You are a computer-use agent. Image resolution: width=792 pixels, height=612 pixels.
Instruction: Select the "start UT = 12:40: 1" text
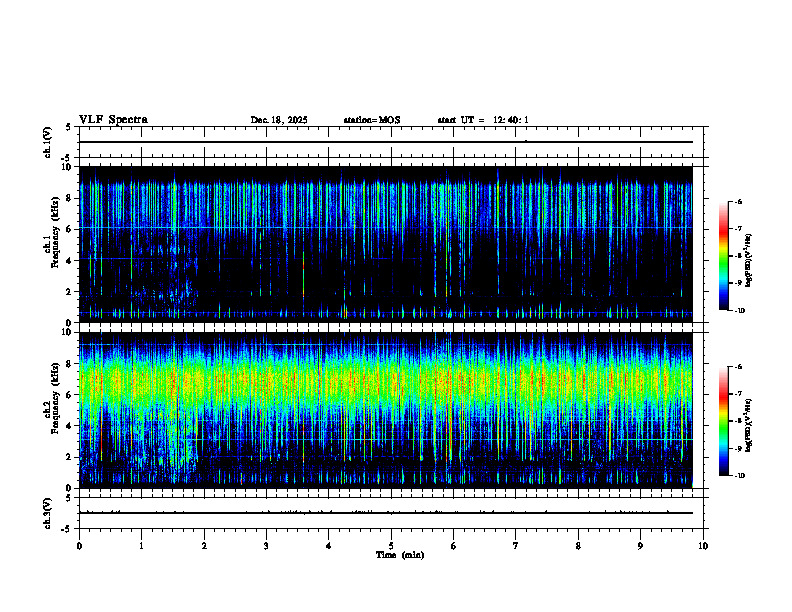point(483,120)
